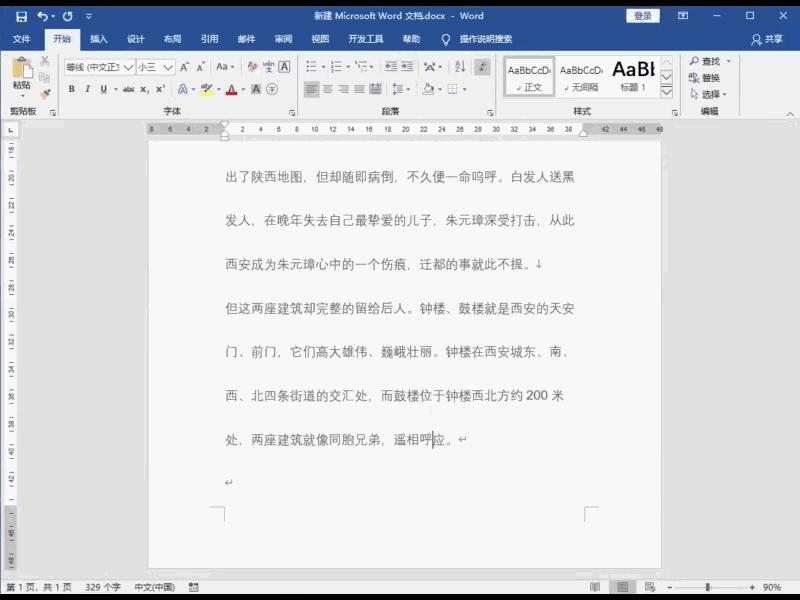Toggle italic formatting

pos(87,88)
